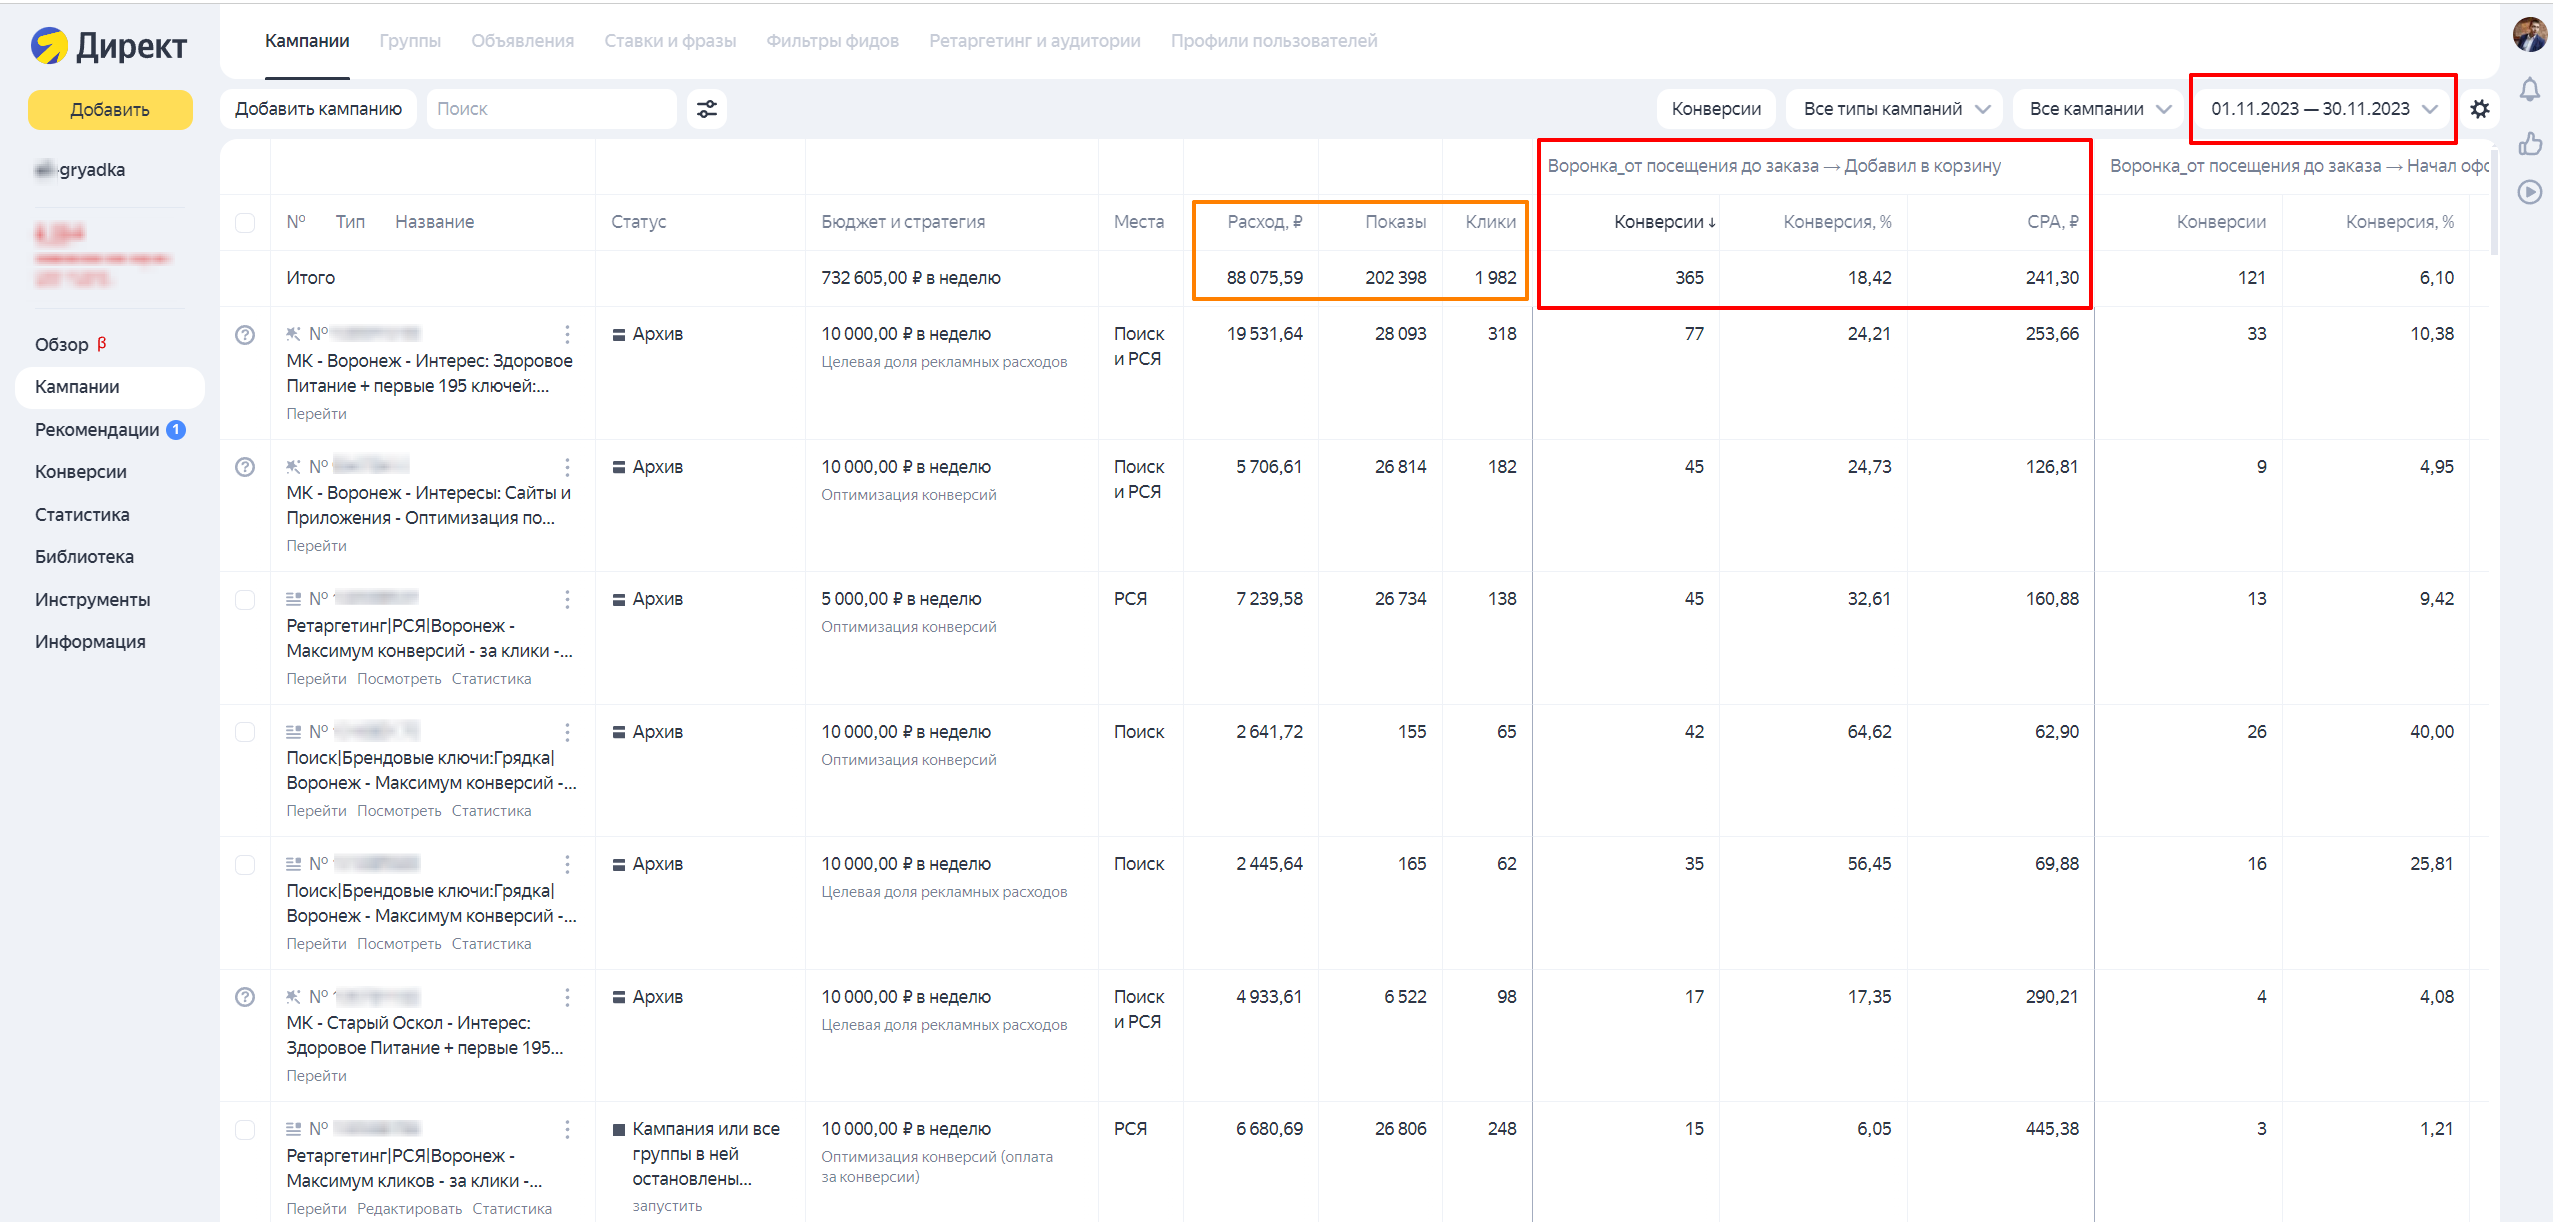Sort the table by Расход, ₽
The width and height of the screenshot is (2553, 1222).
(1264, 222)
